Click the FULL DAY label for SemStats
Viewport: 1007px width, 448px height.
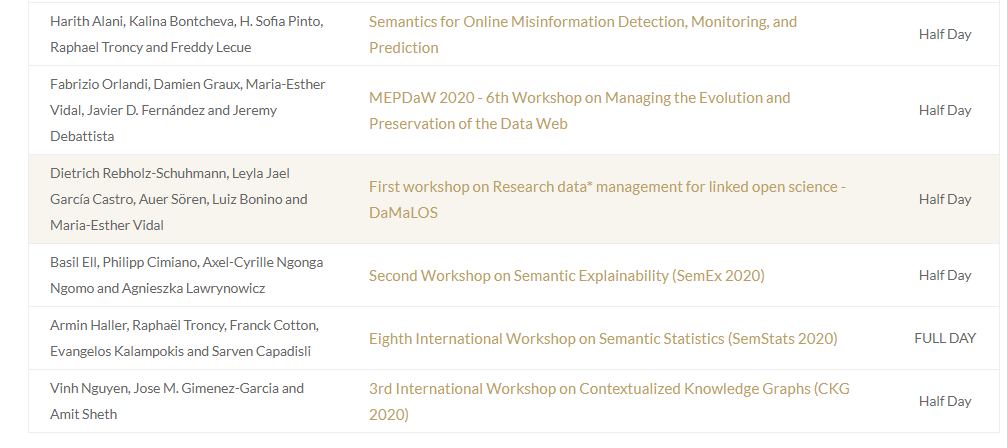click(944, 338)
